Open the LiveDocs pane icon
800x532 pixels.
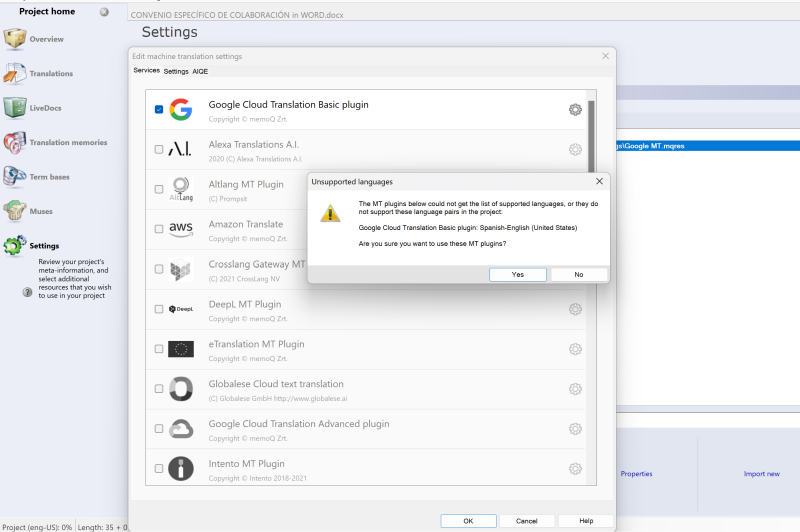pyautogui.click(x=15, y=108)
